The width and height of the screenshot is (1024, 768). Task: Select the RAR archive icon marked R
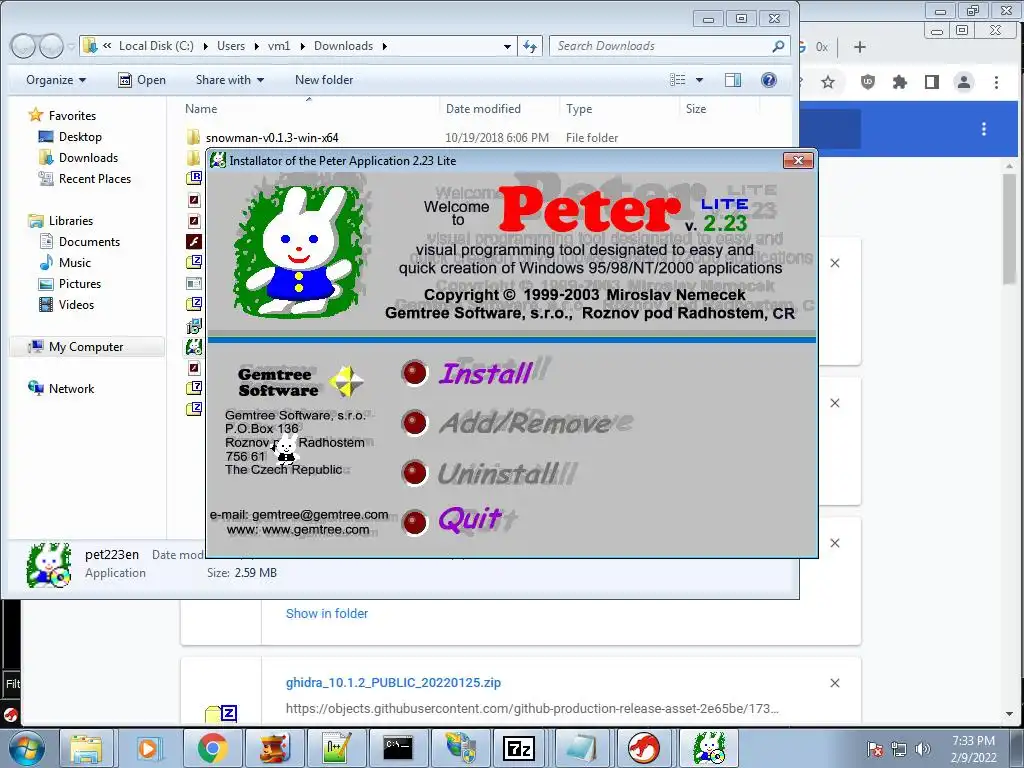pos(194,178)
